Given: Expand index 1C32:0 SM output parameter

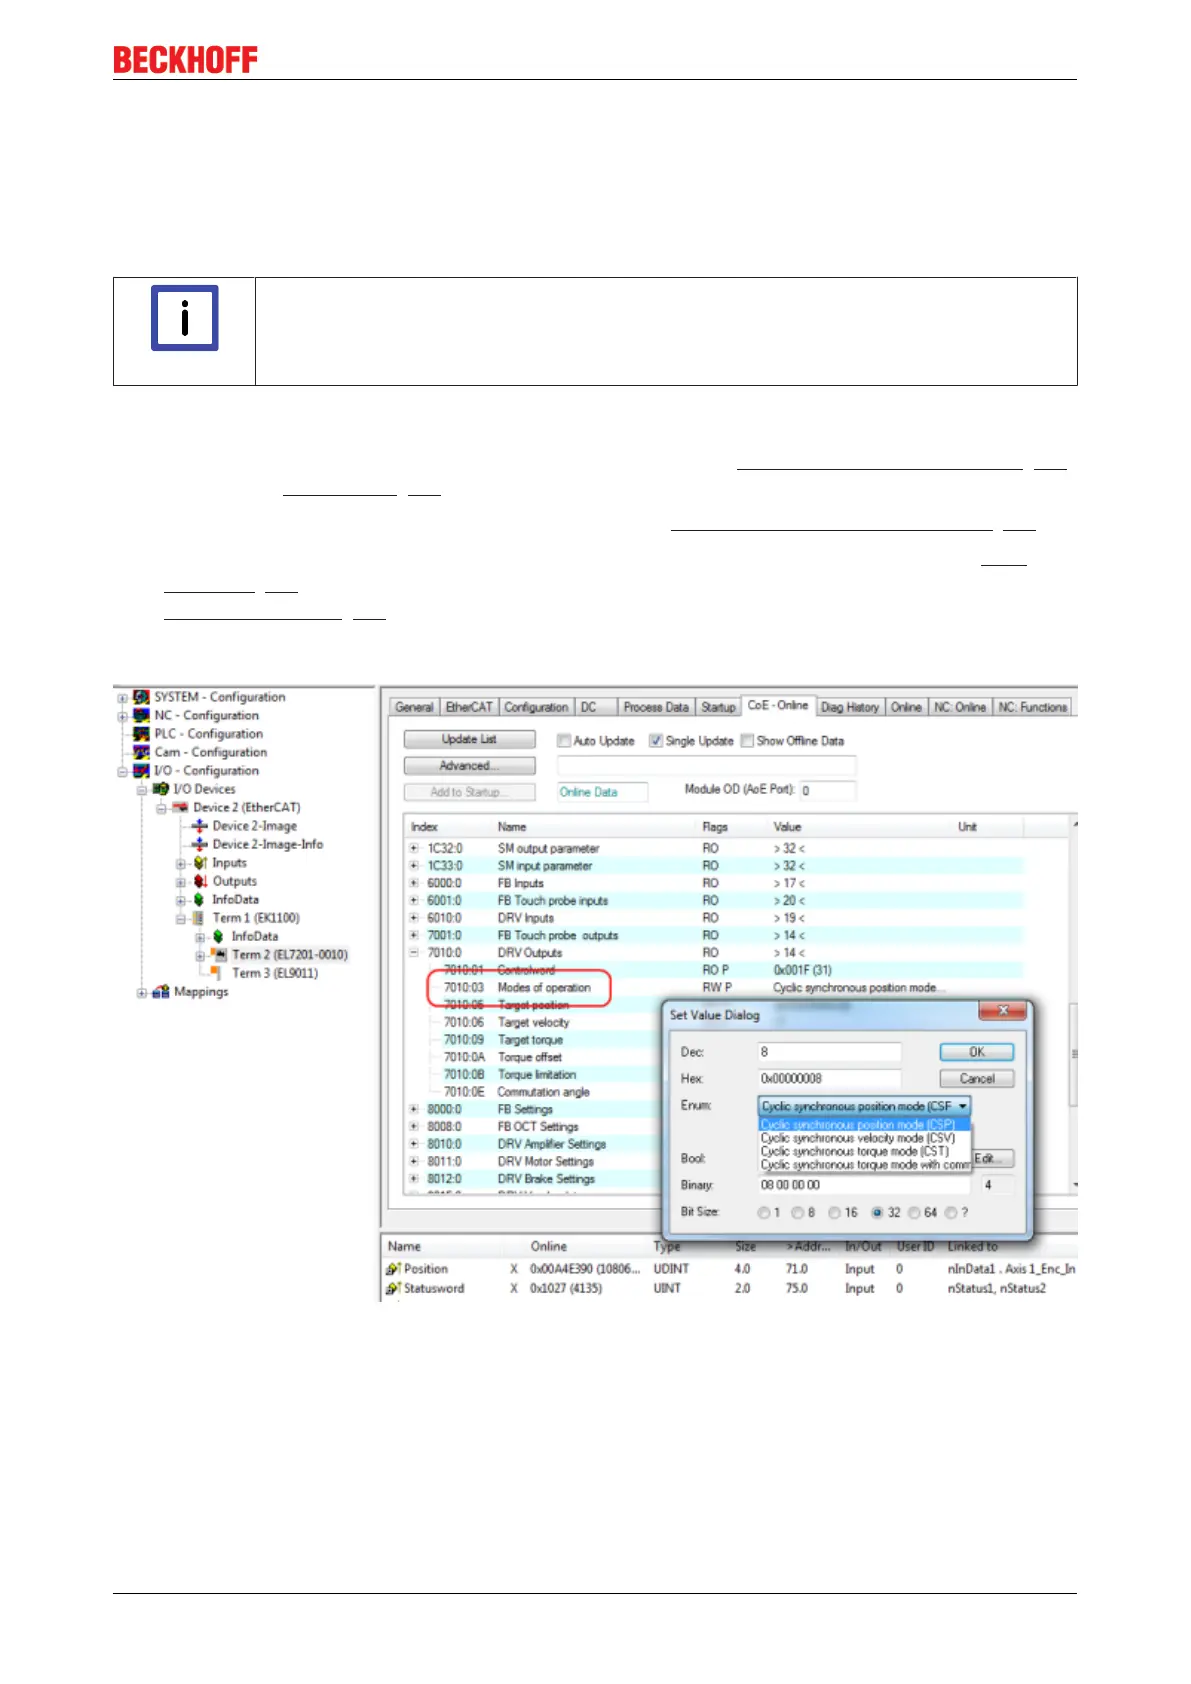Looking at the screenshot, I should [414, 848].
